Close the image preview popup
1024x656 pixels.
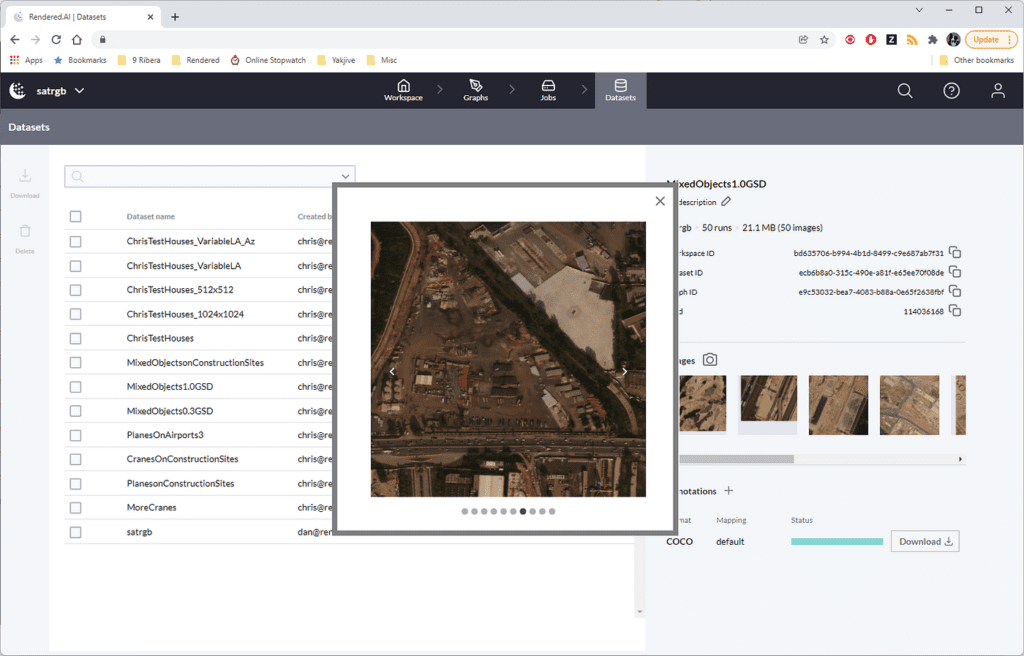point(660,201)
